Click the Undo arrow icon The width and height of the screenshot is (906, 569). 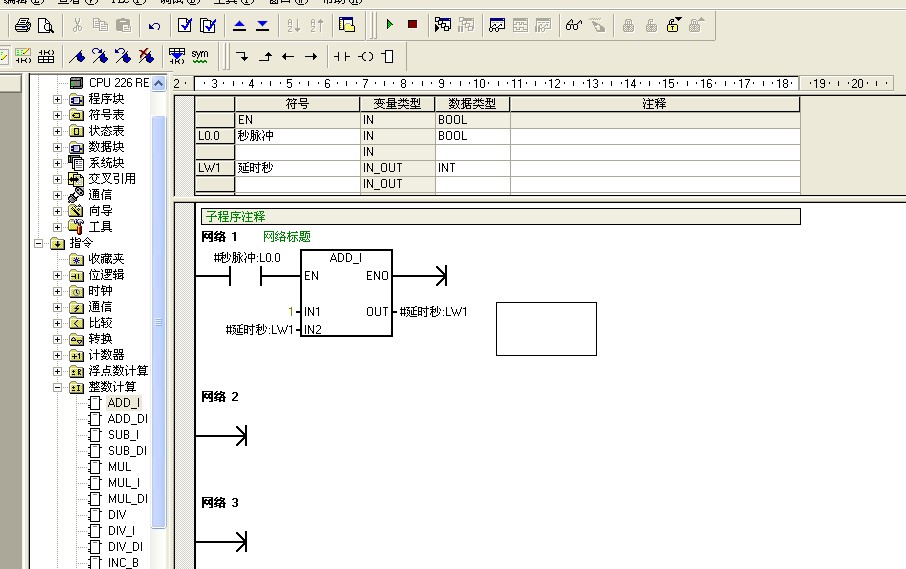(154, 25)
